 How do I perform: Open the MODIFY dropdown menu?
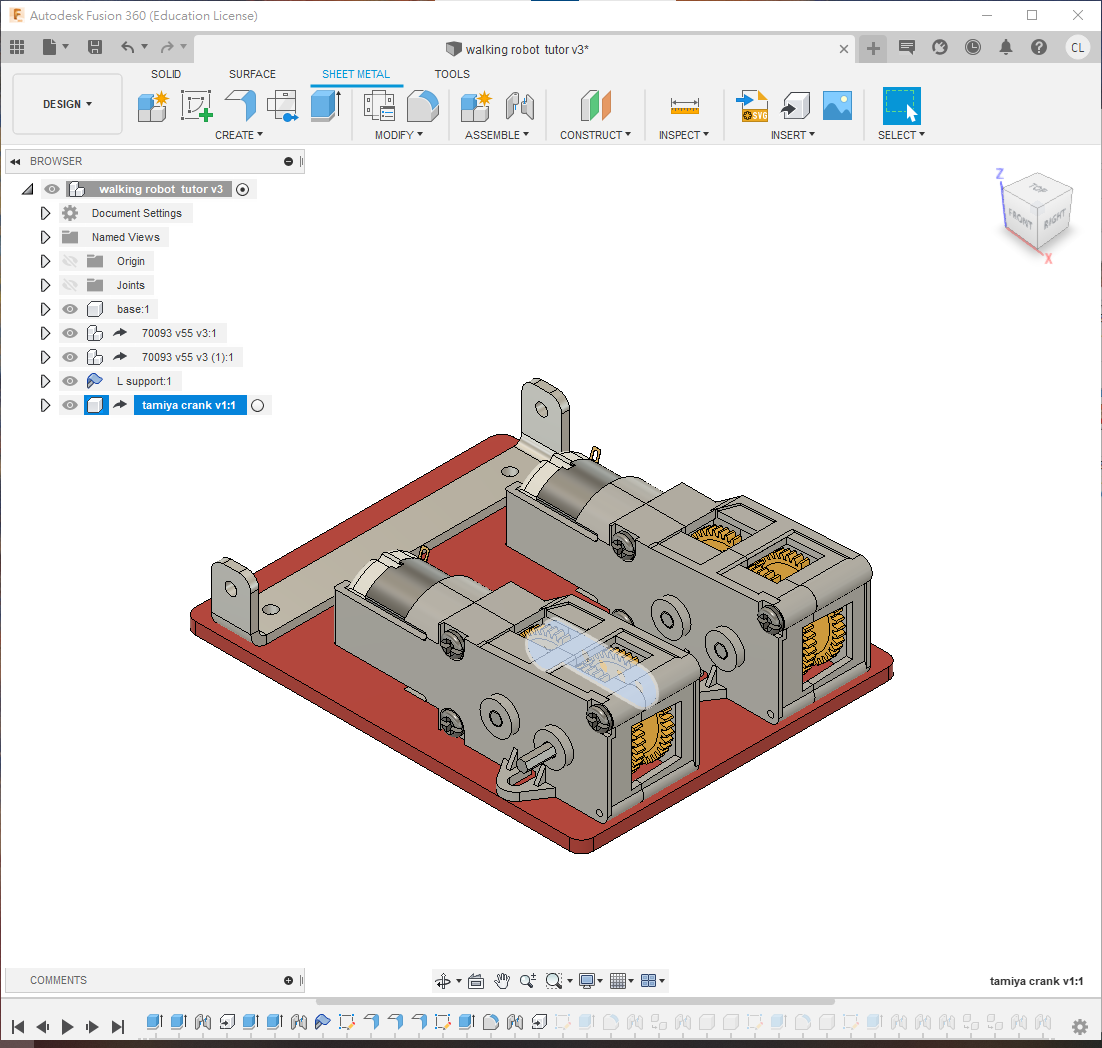pyautogui.click(x=398, y=135)
